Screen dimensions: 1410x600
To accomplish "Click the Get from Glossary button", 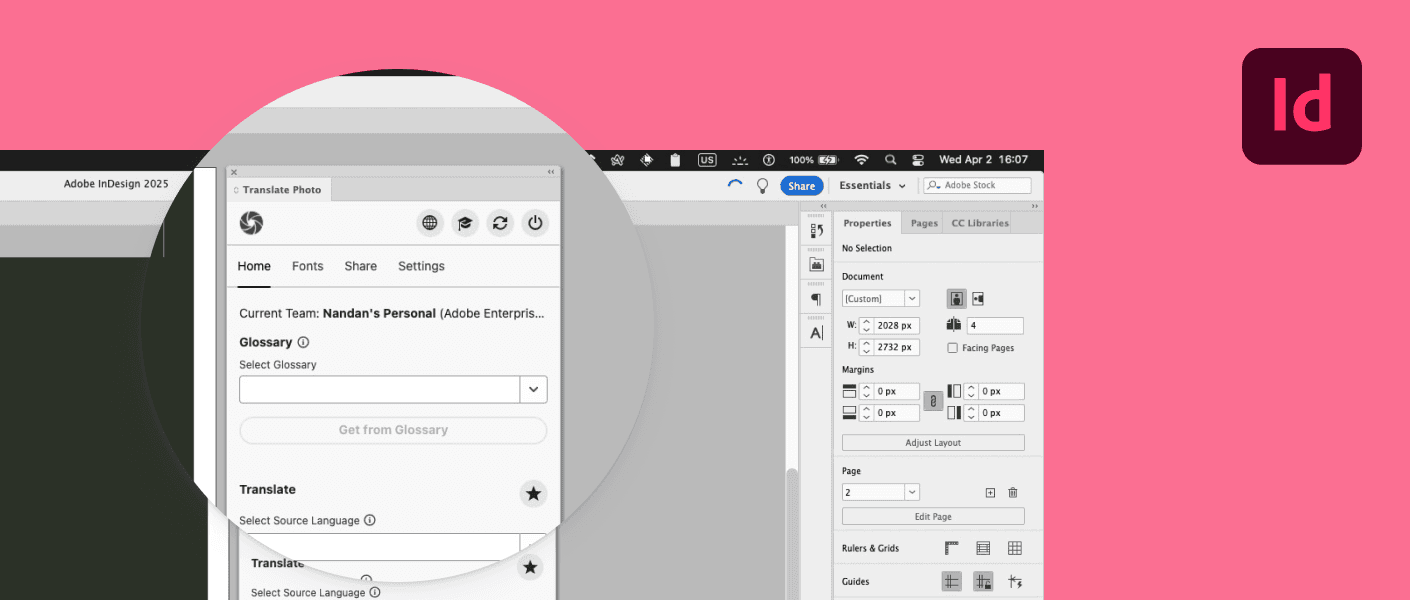I will [393, 430].
